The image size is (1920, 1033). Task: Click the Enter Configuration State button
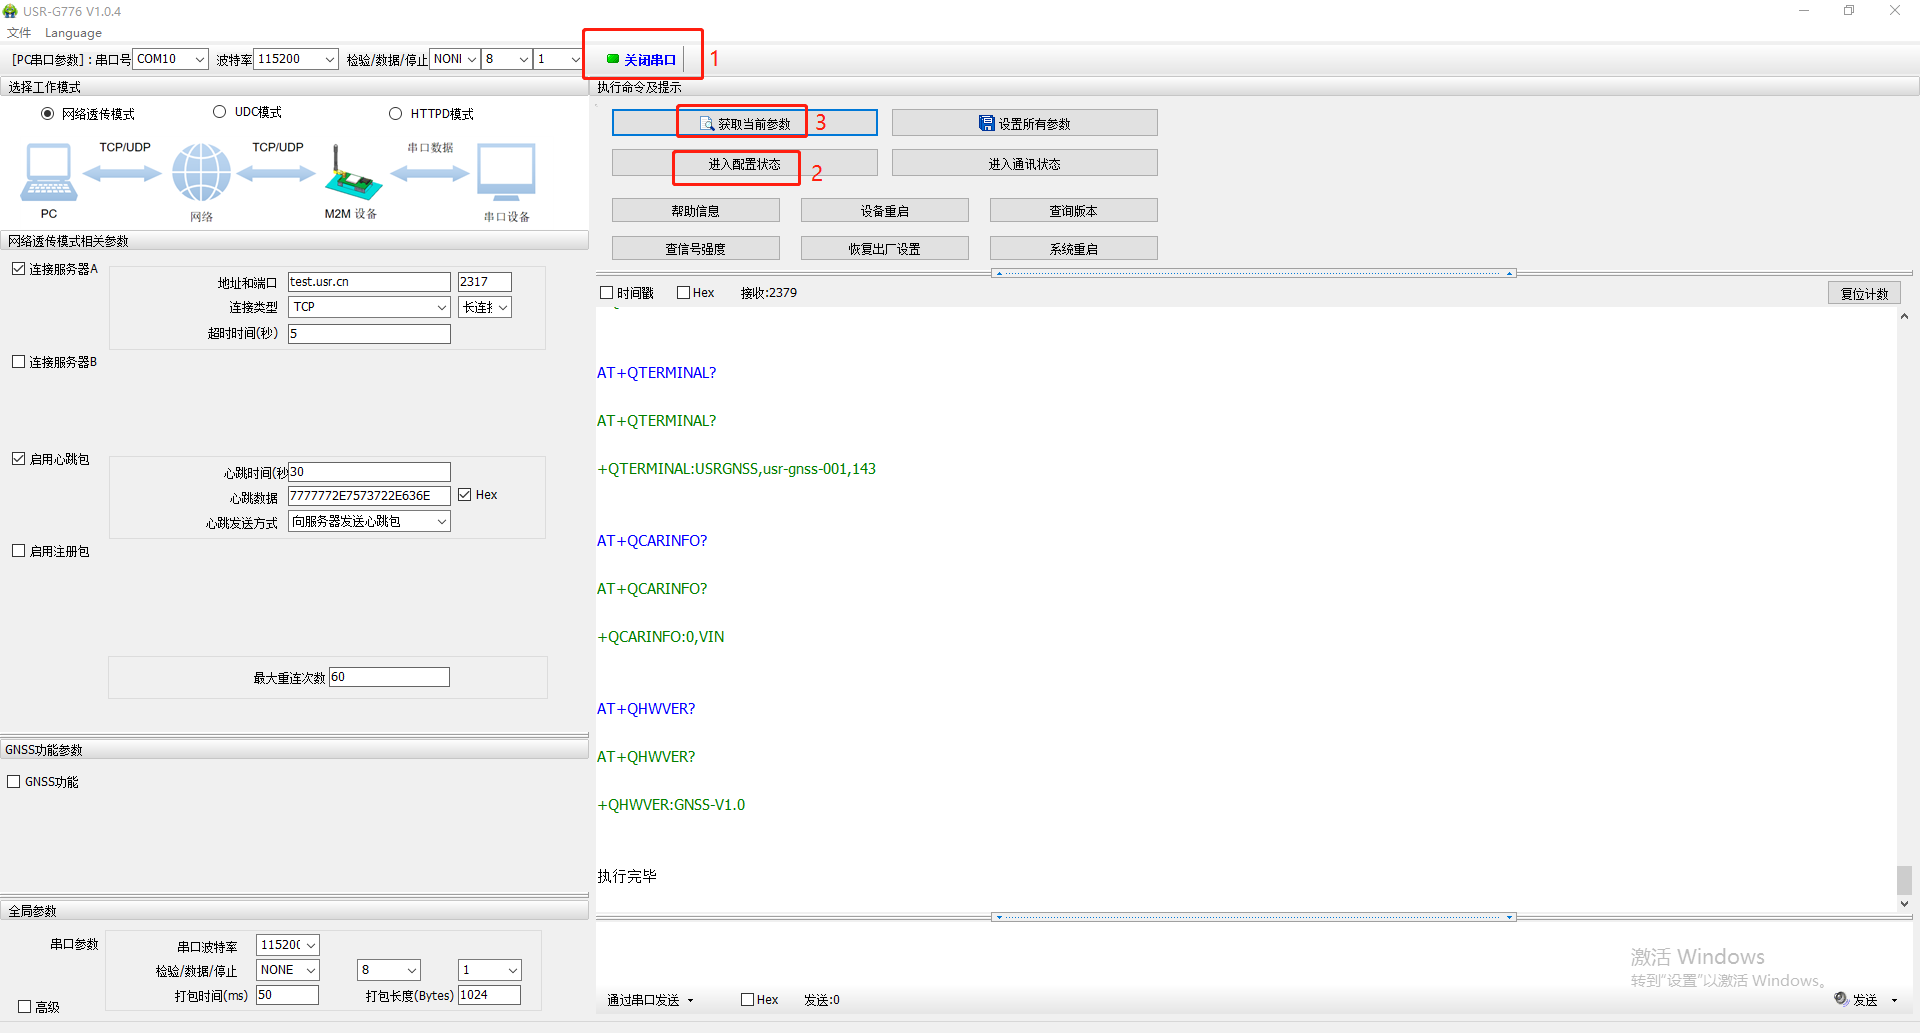pyautogui.click(x=744, y=164)
